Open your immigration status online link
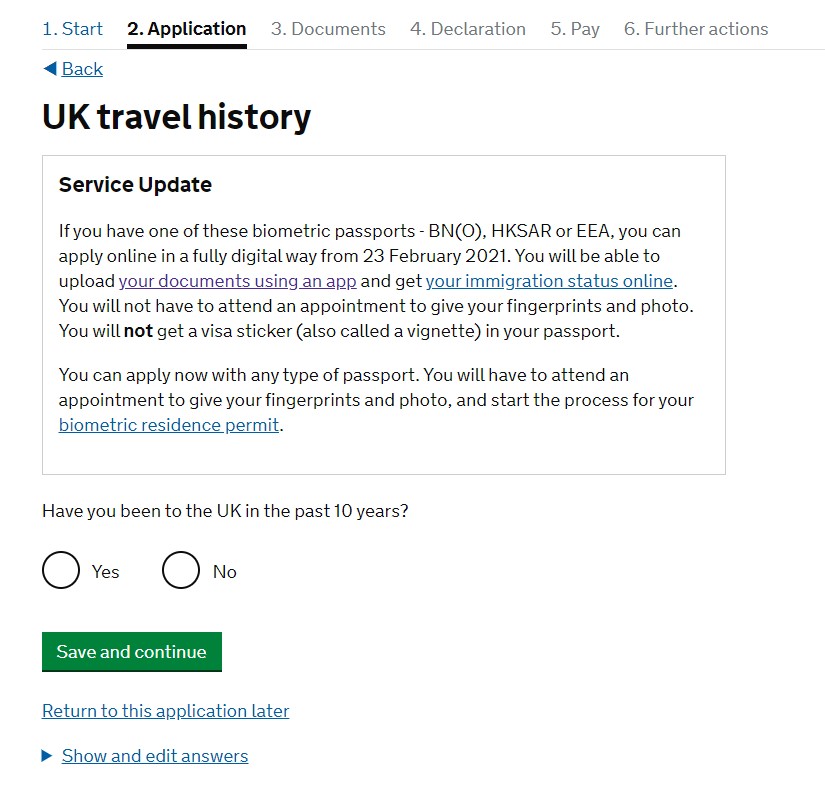This screenshot has width=825, height=794. click(x=549, y=281)
